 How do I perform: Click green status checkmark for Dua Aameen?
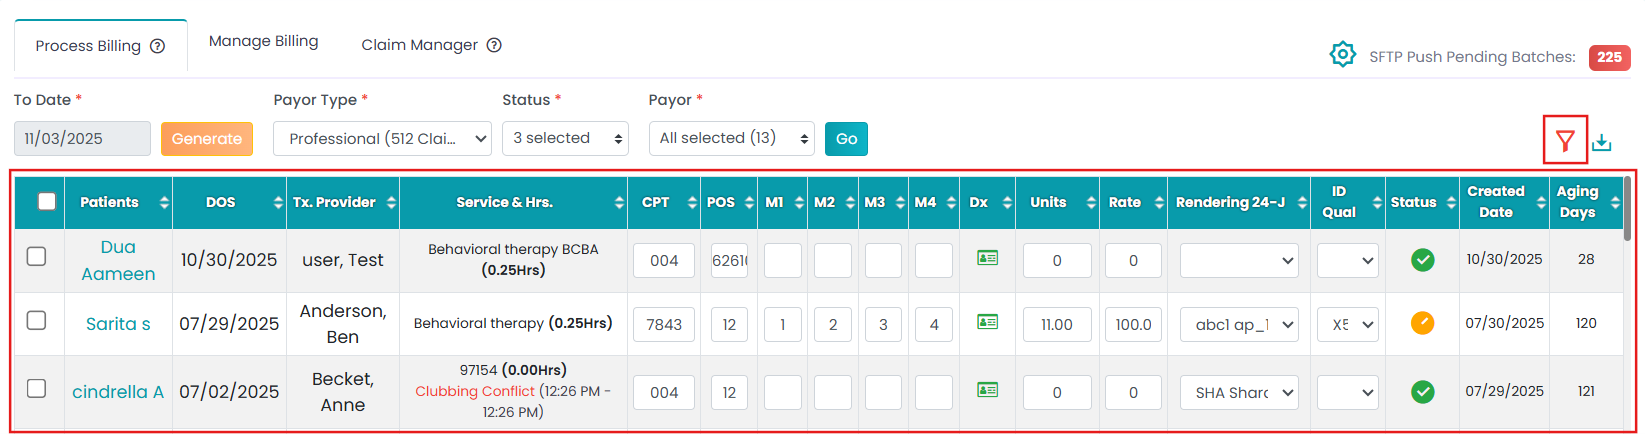[1422, 260]
